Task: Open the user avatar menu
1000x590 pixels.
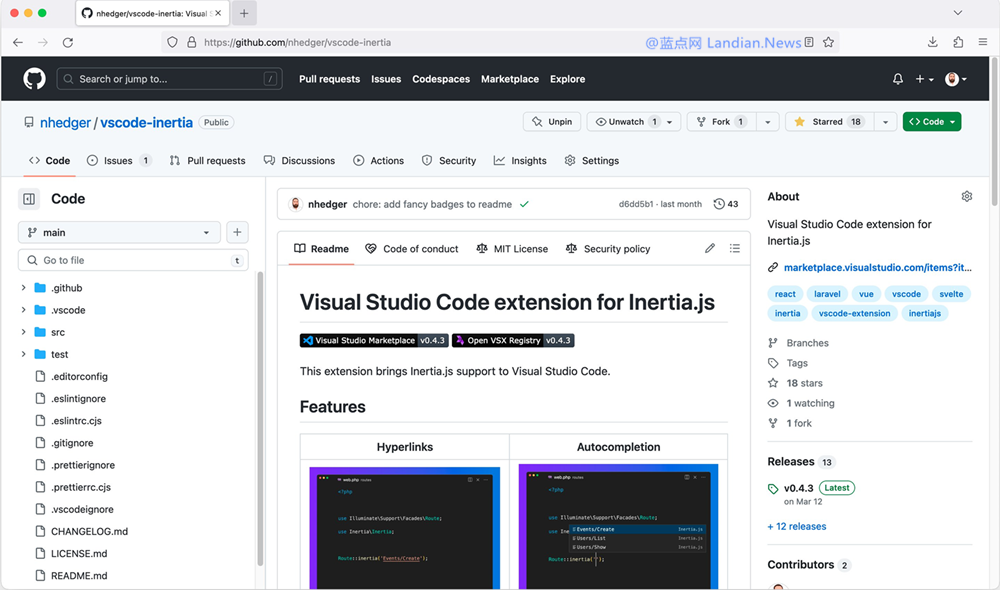Action: pos(955,79)
